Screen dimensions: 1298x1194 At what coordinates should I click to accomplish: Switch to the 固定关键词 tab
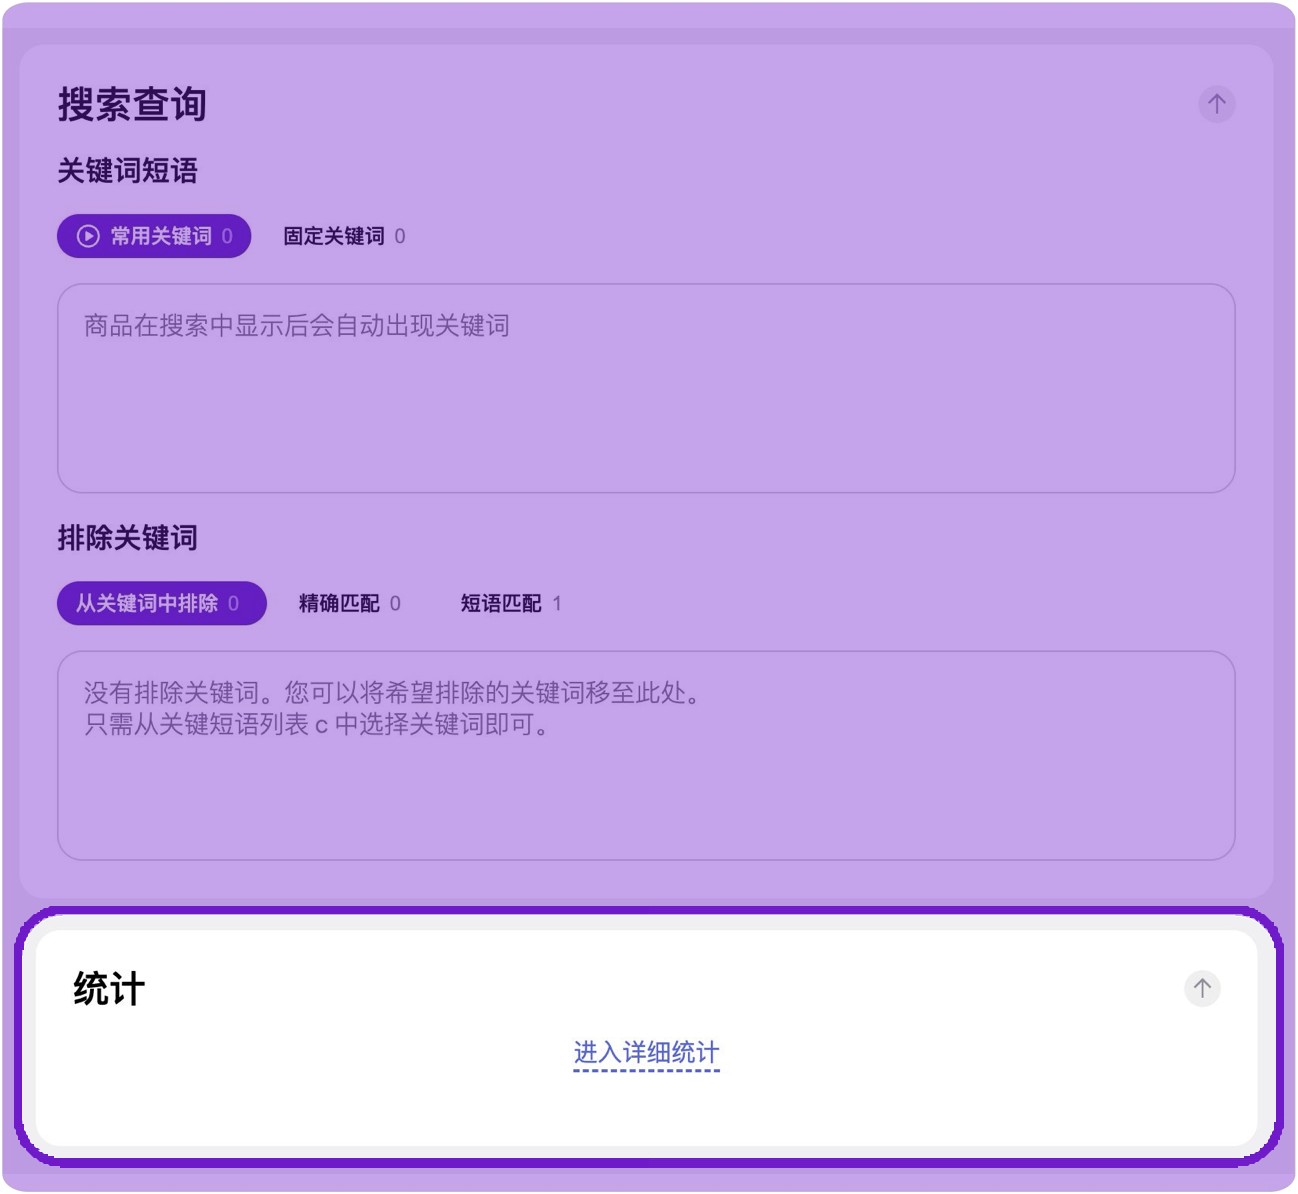[344, 236]
